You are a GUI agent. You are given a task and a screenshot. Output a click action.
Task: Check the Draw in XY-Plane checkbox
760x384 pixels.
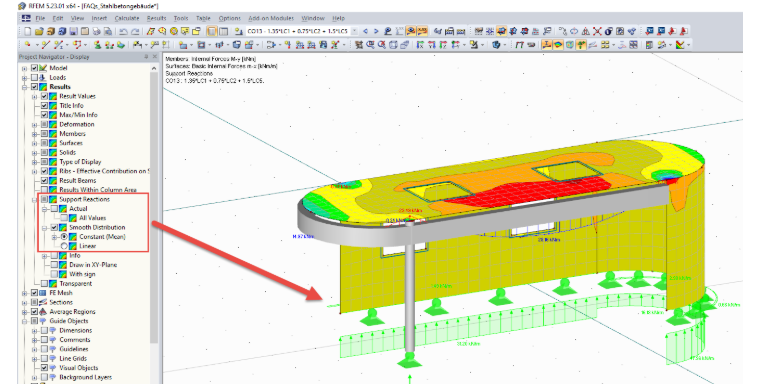click(54, 265)
